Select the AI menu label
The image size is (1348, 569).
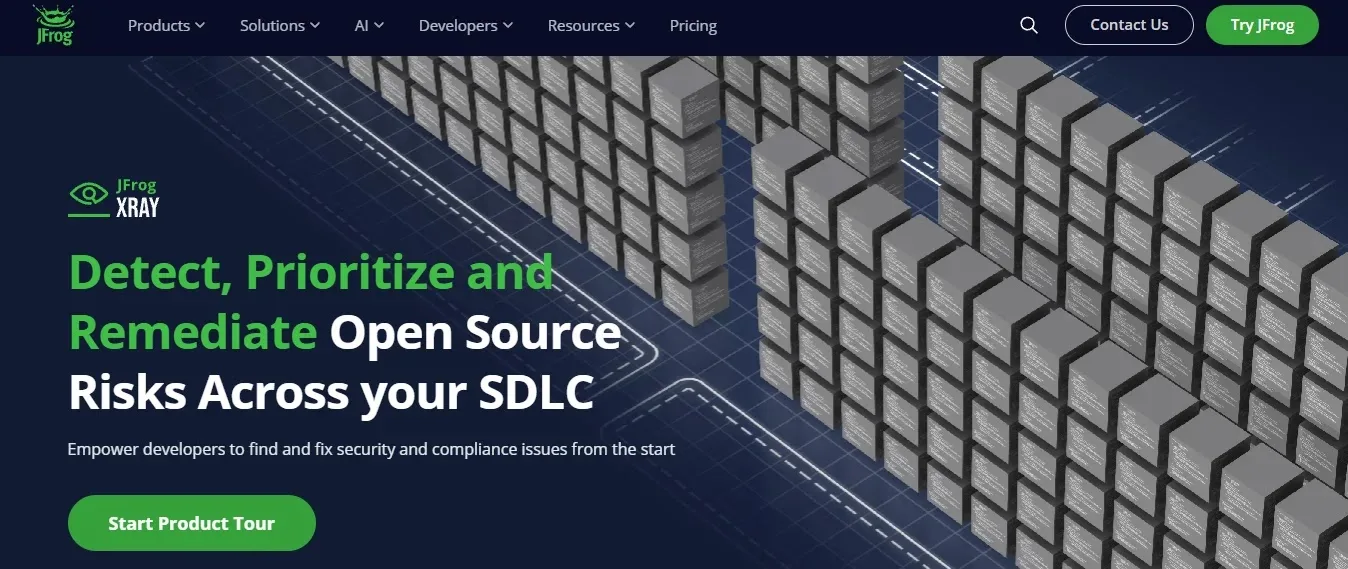point(362,26)
